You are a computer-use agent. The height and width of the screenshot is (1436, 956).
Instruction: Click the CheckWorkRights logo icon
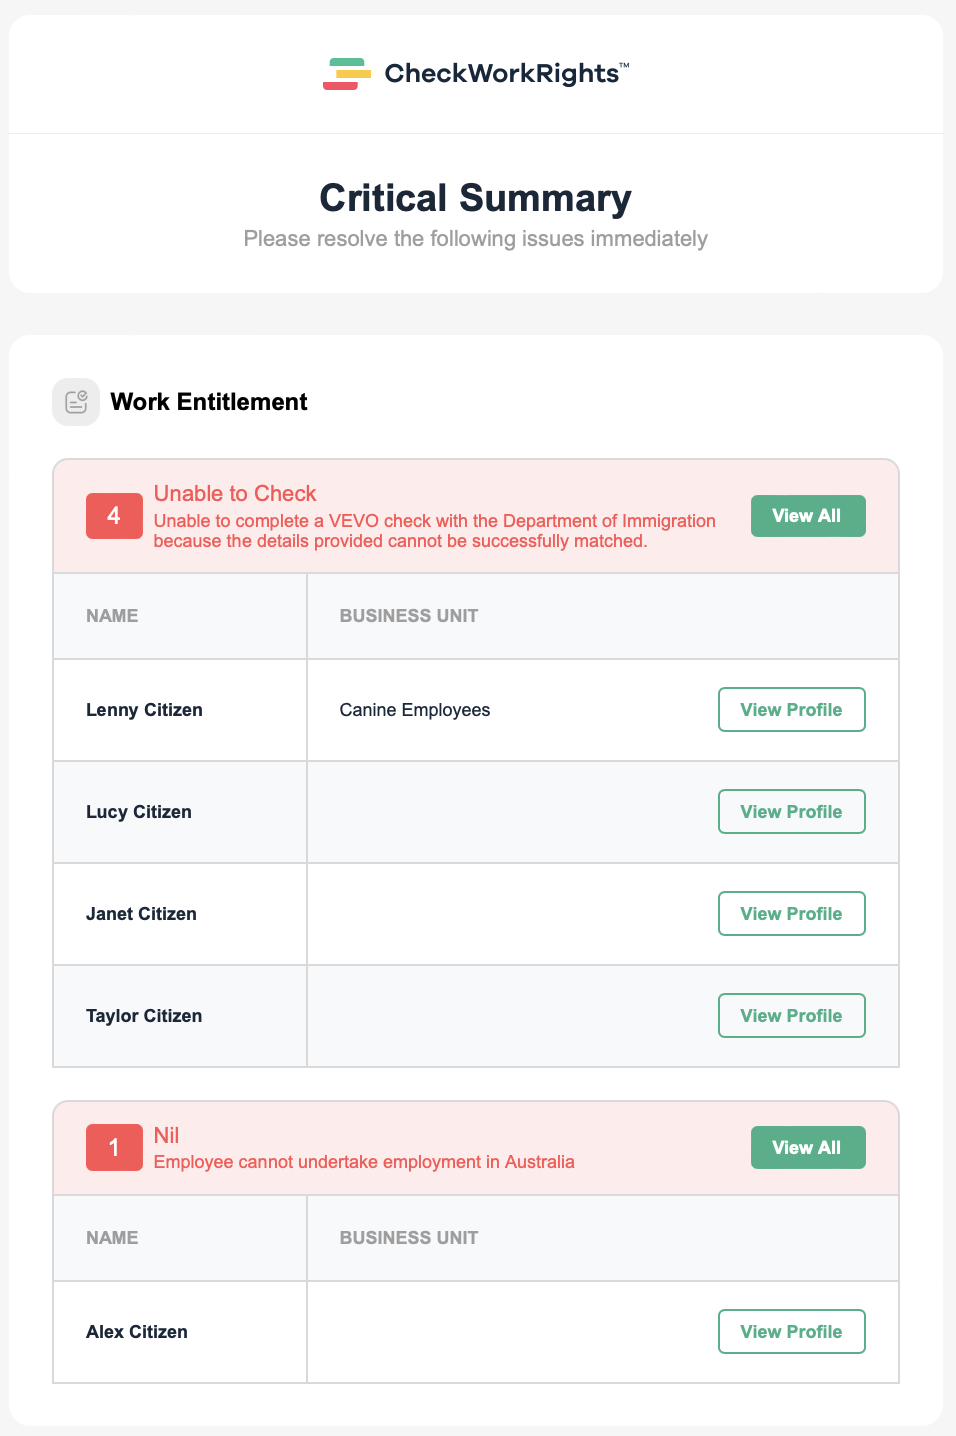[347, 74]
